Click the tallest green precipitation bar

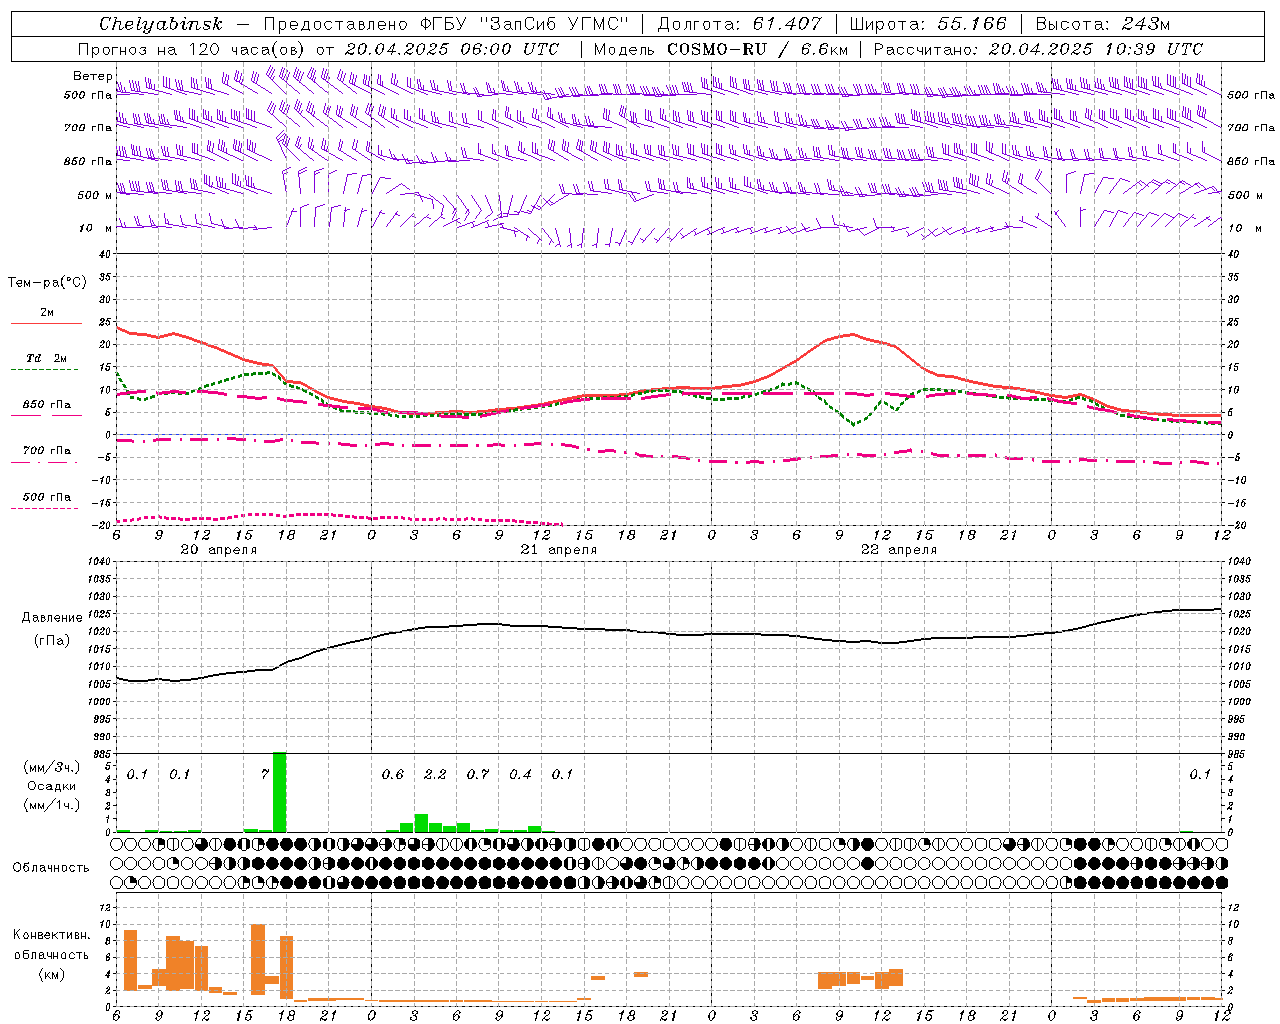tap(279, 792)
